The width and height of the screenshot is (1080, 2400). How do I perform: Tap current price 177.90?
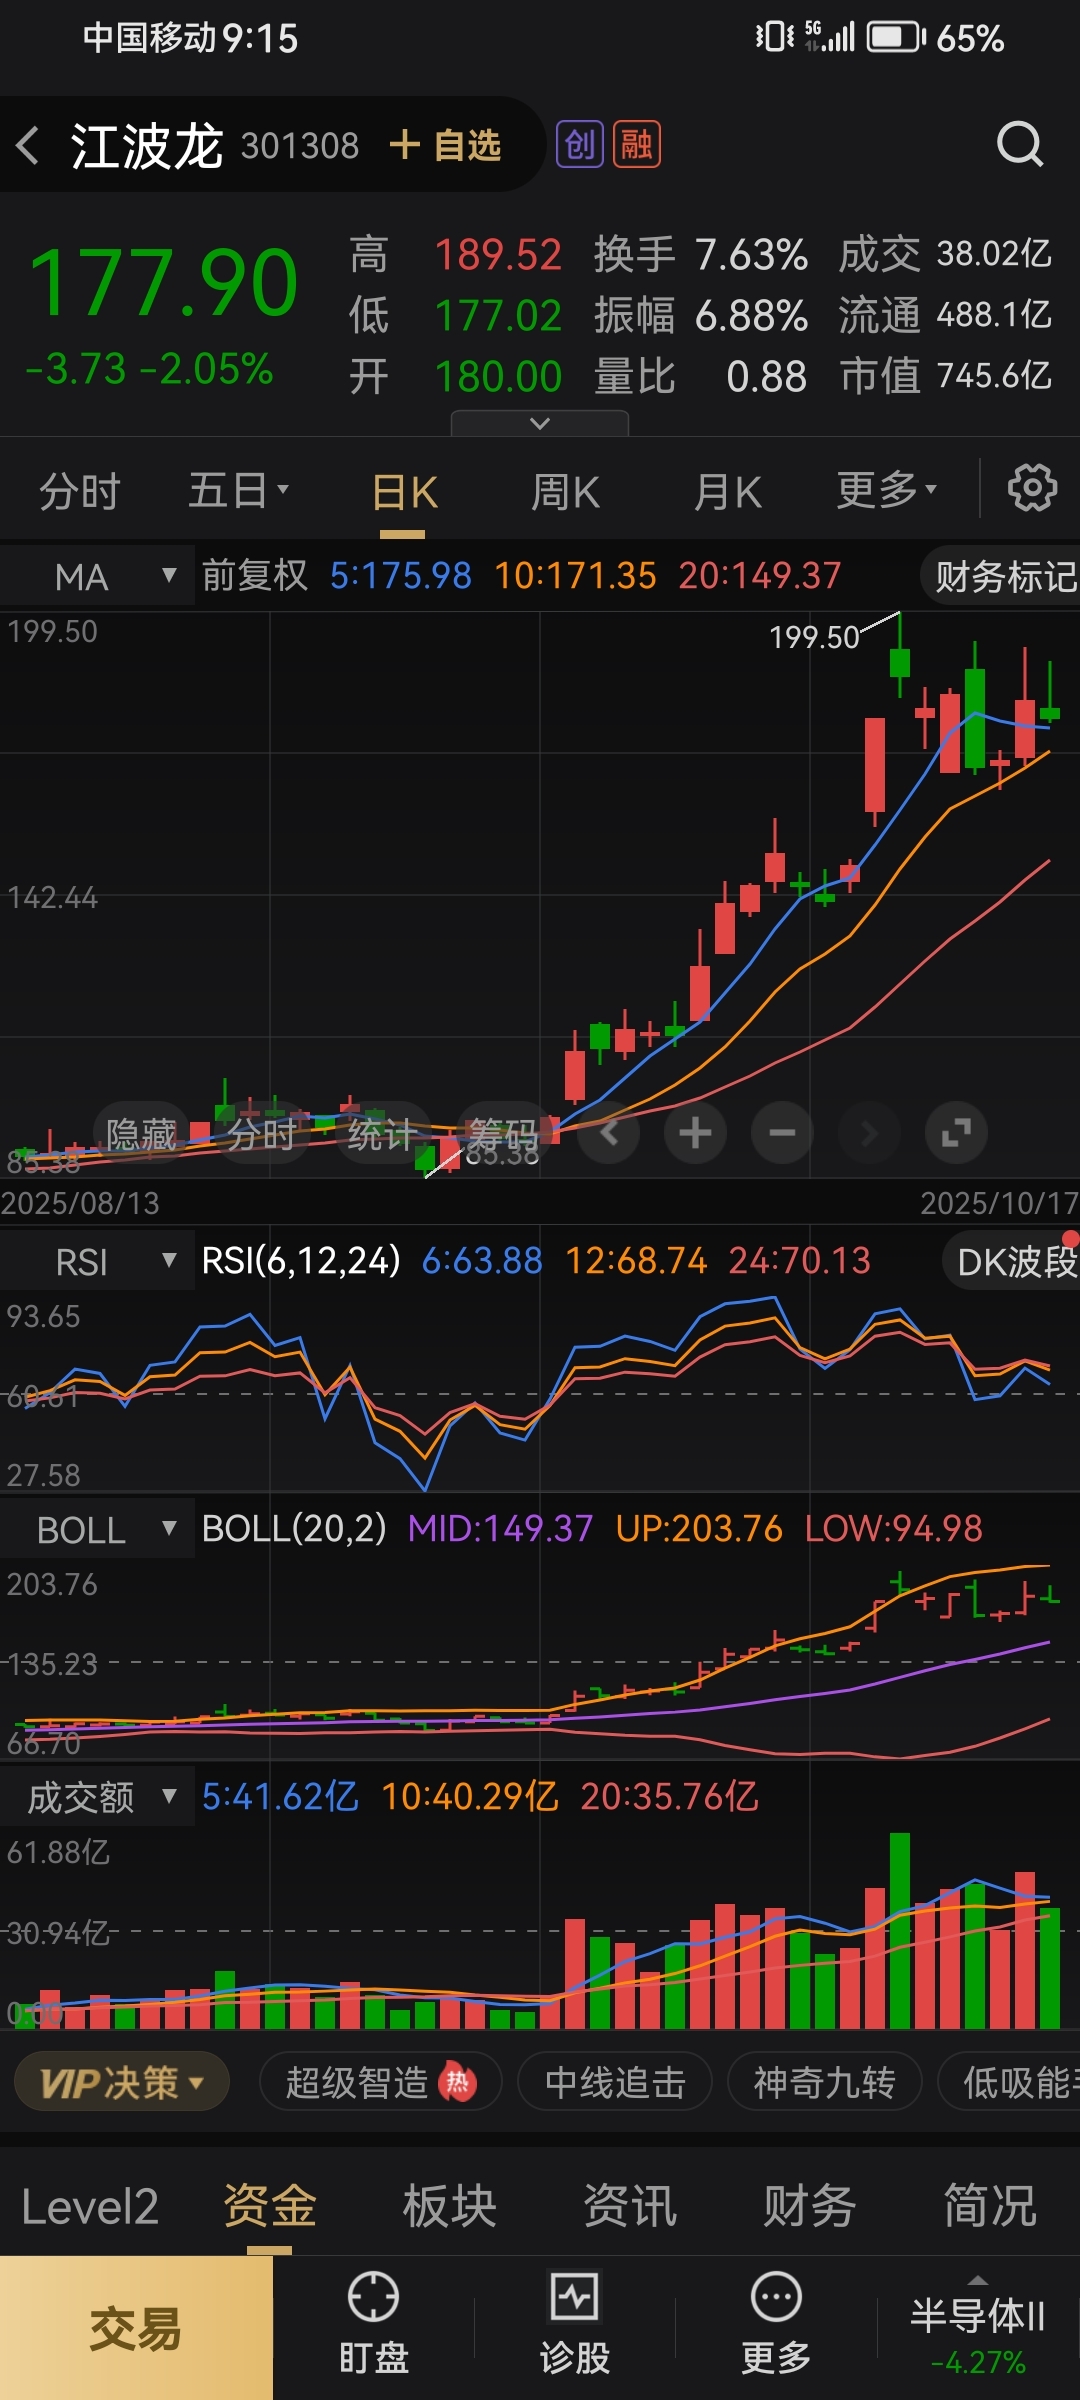(x=164, y=284)
